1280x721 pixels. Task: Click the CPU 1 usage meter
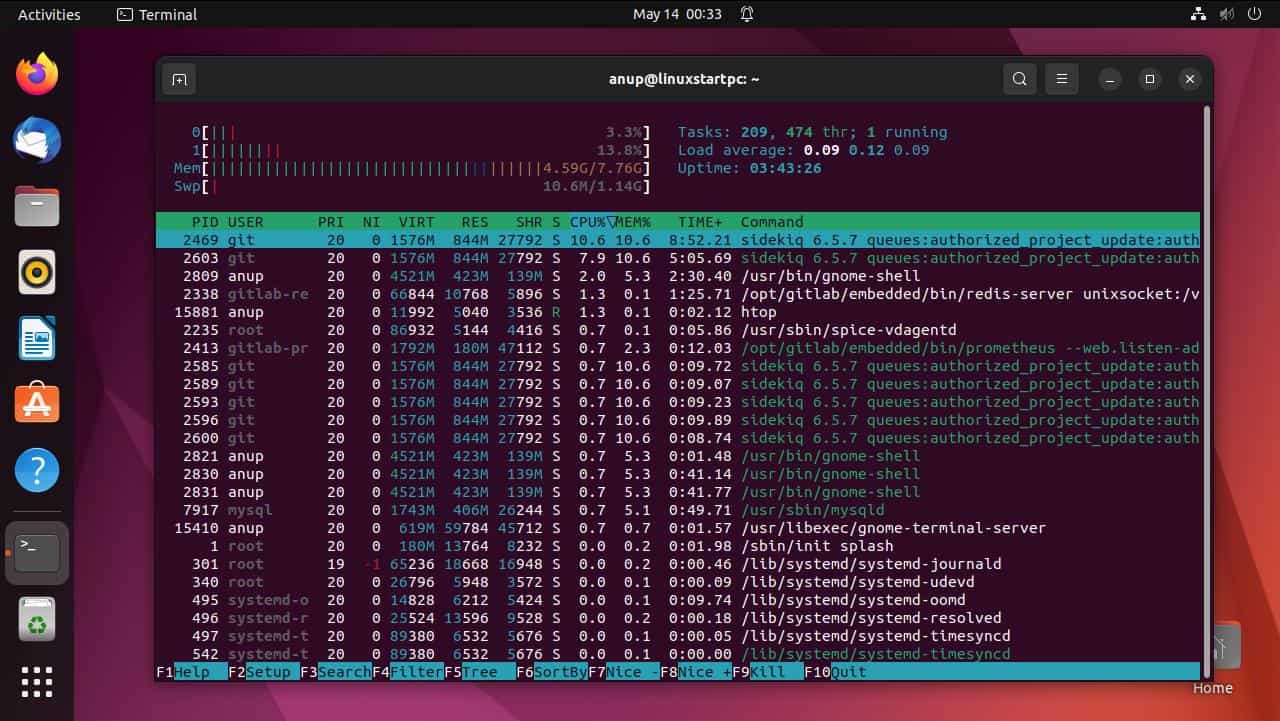coord(421,150)
